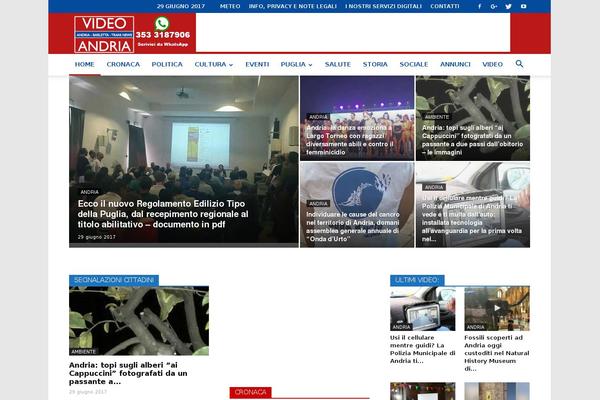Open the featured topi sugli alberi article

click(x=472, y=140)
